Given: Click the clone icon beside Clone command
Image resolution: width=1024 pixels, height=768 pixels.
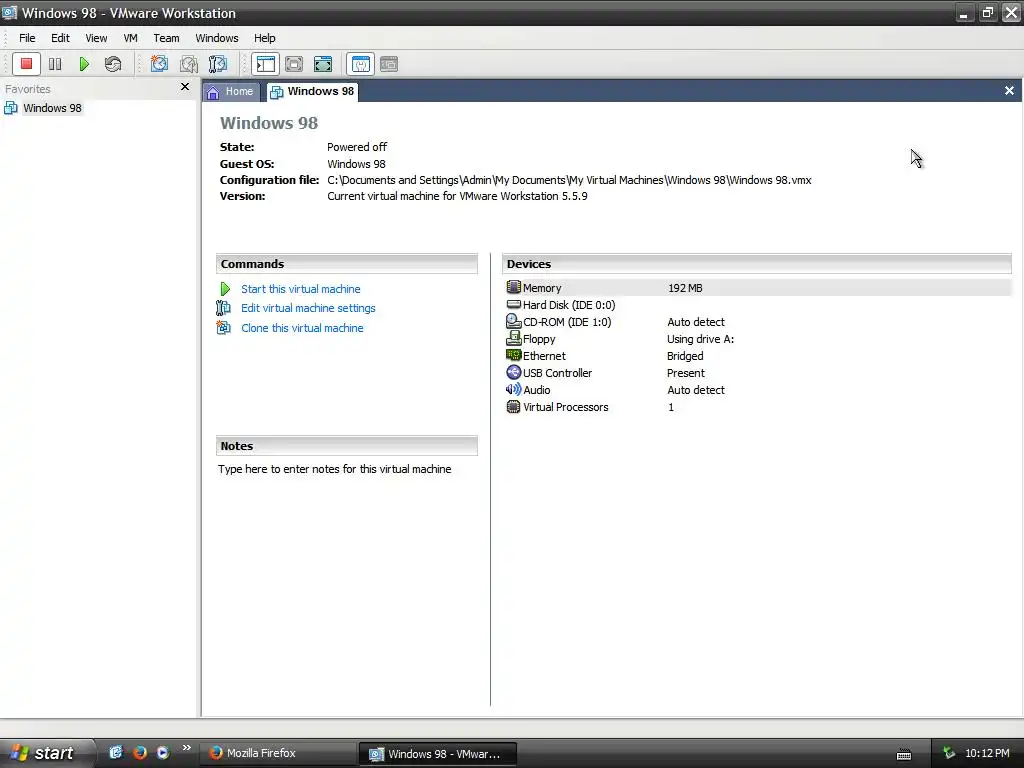Looking at the screenshot, I should click(x=223, y=327).
